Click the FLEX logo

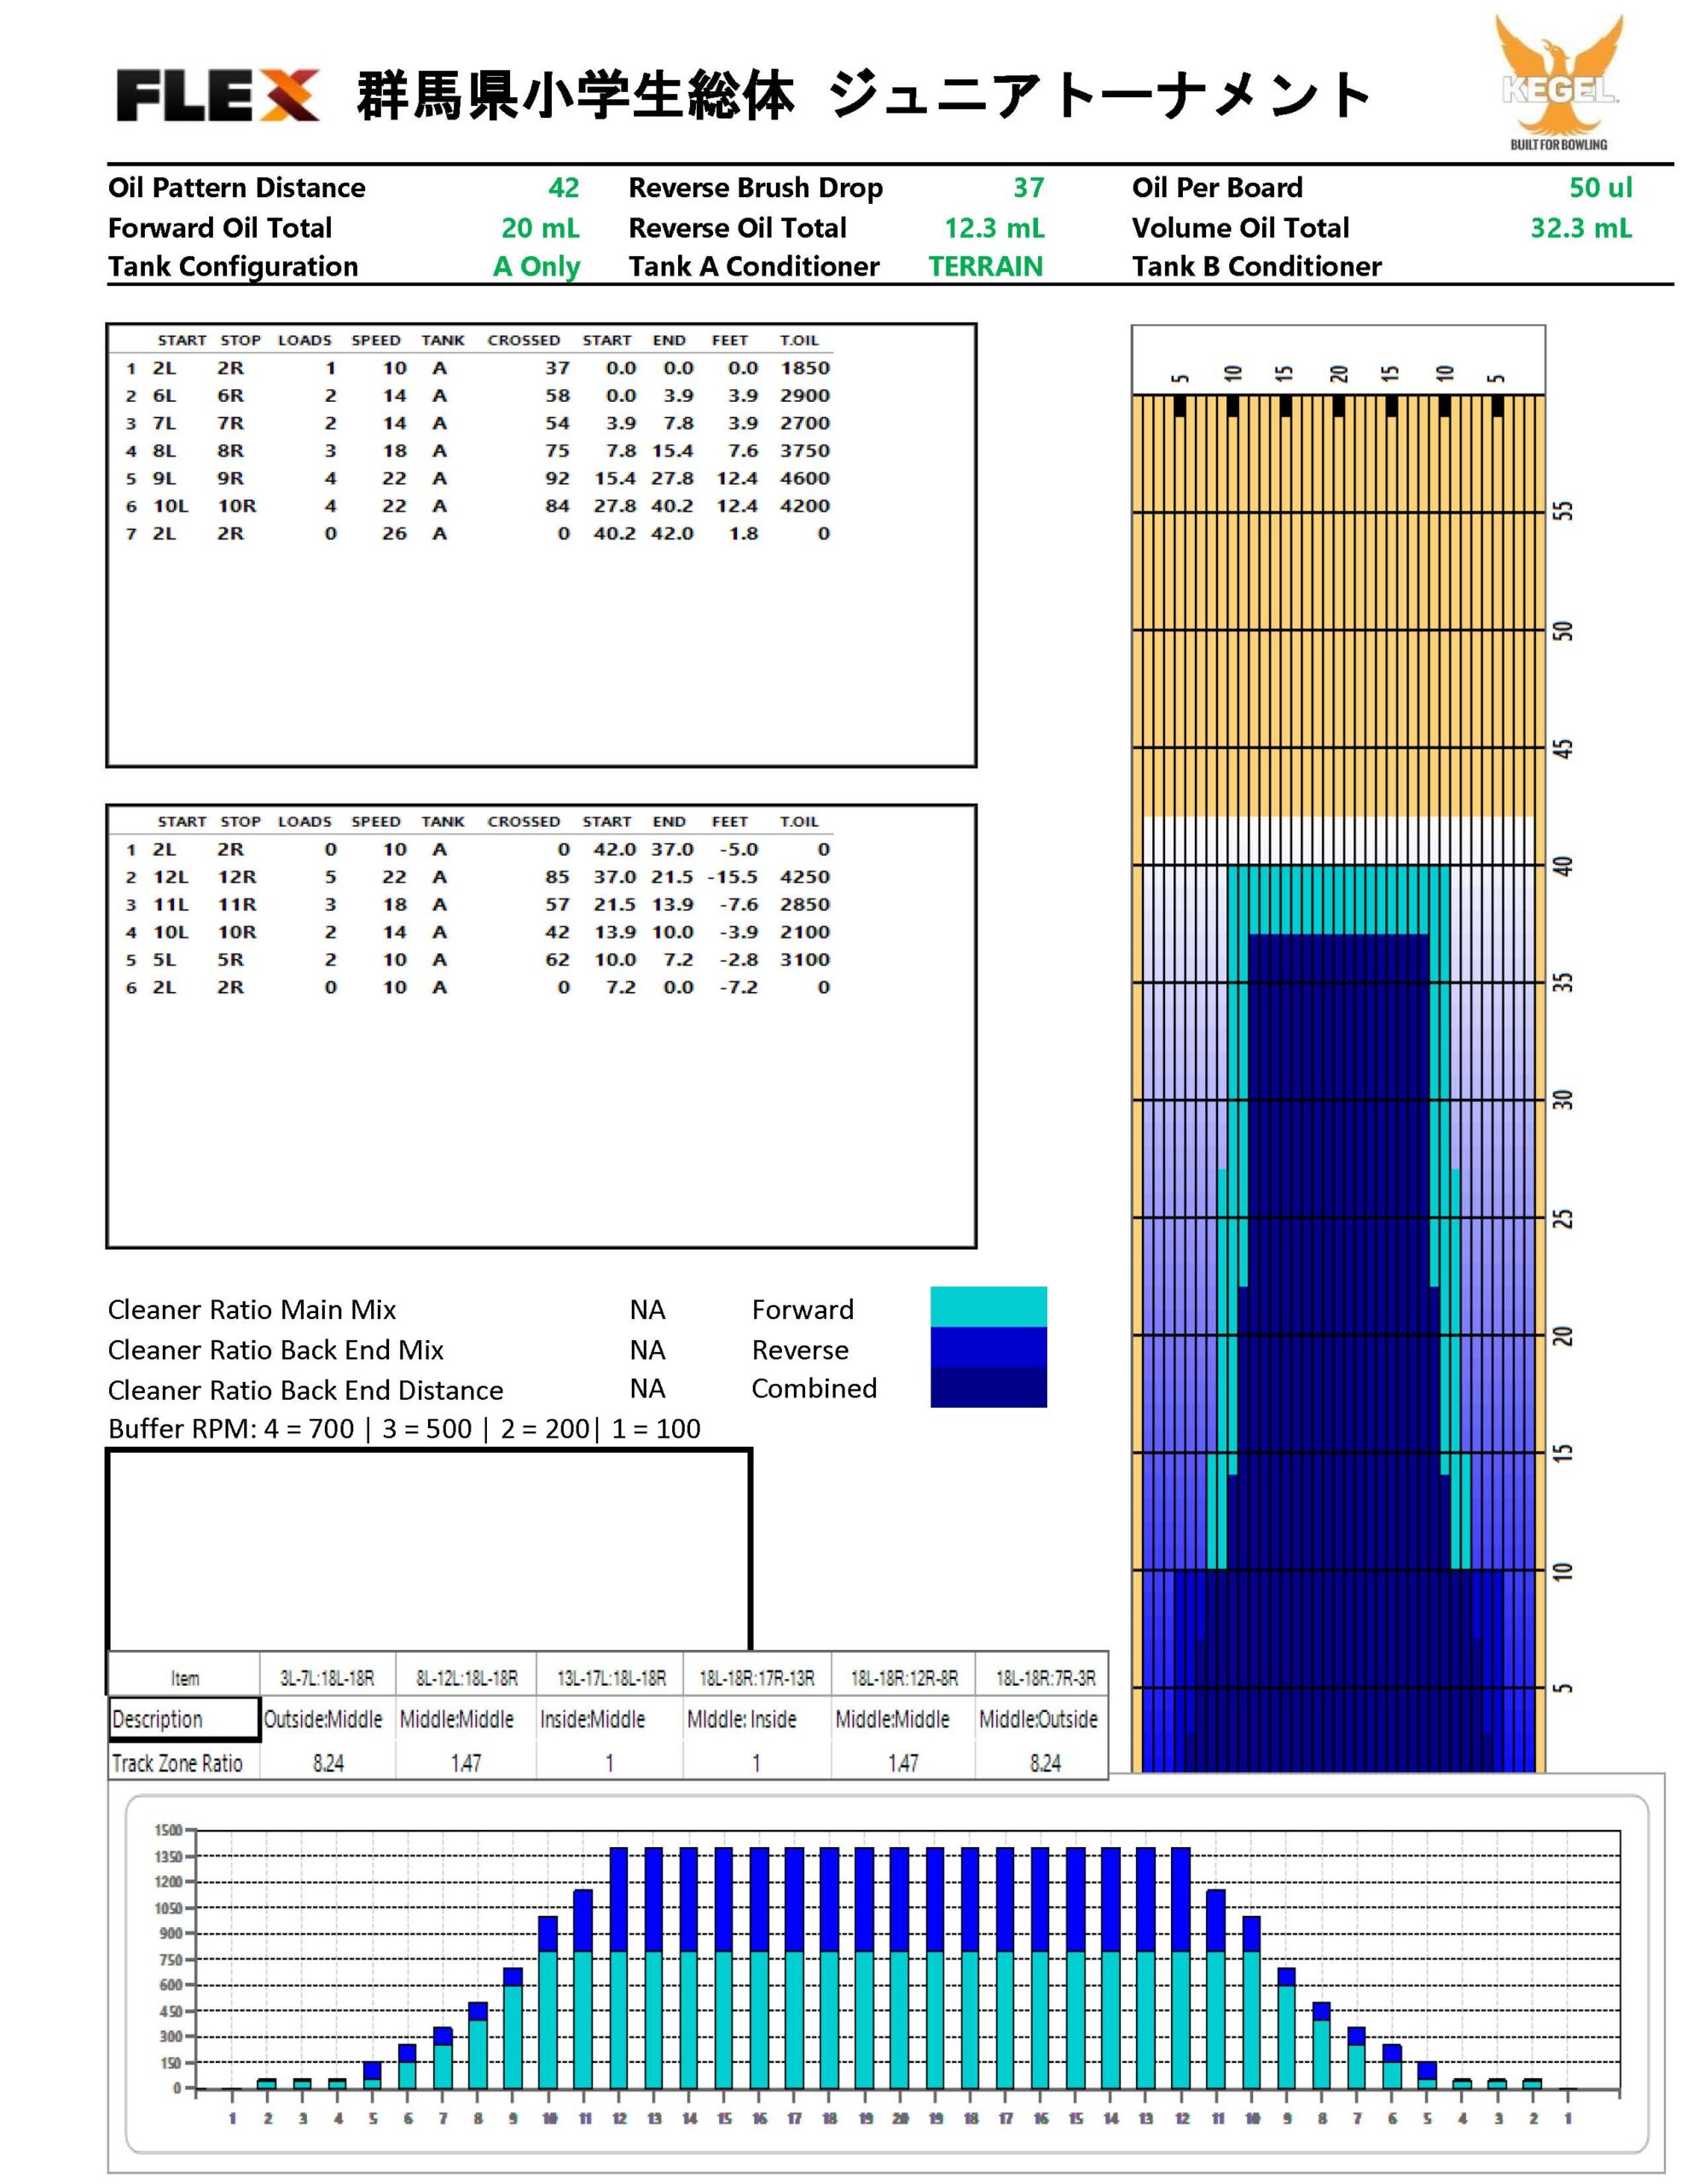click(218, 96)
